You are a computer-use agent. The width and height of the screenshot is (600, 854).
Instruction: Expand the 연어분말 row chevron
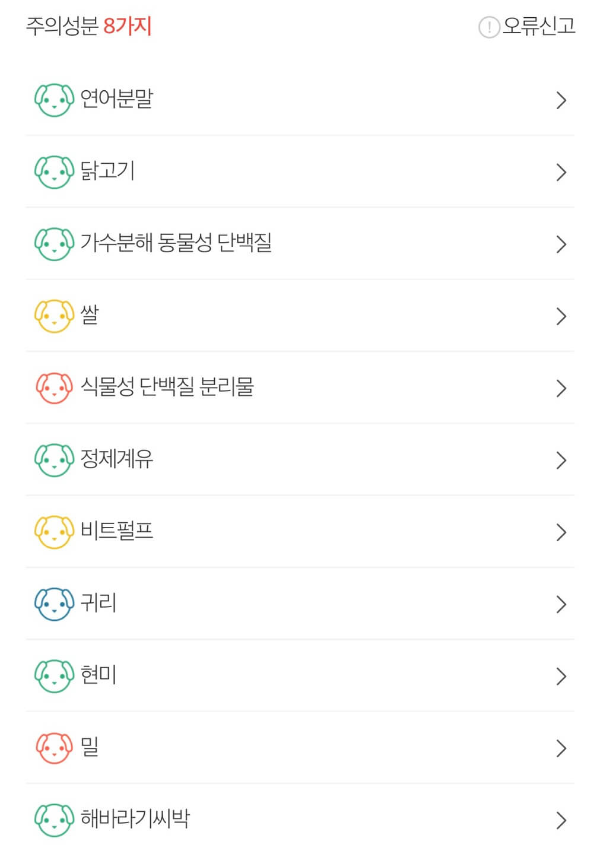point(561,100)
